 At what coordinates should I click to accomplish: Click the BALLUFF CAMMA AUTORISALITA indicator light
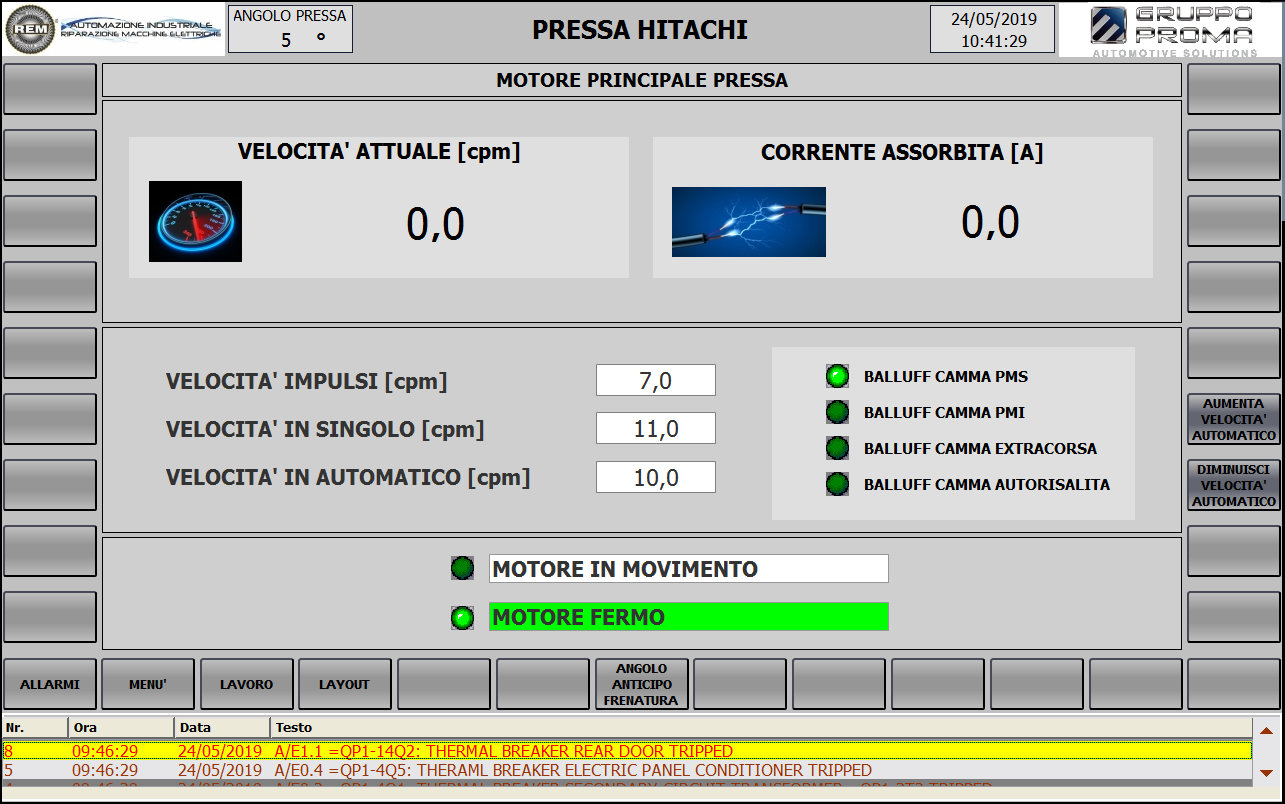[837, 484]
